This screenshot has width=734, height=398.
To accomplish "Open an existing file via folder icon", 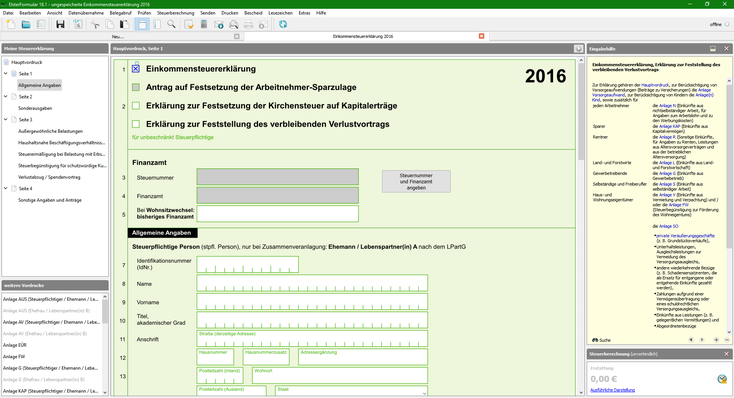I will coord(26,24).
